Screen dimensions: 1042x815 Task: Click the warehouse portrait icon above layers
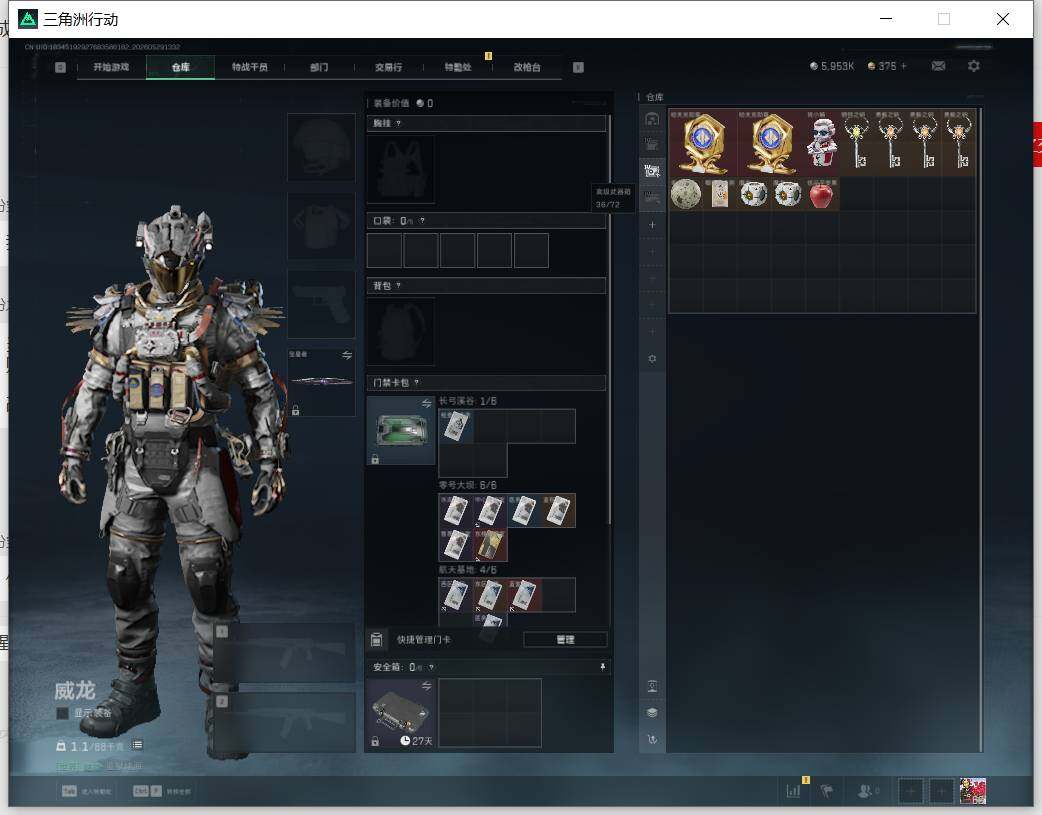[x=652, y=687]
